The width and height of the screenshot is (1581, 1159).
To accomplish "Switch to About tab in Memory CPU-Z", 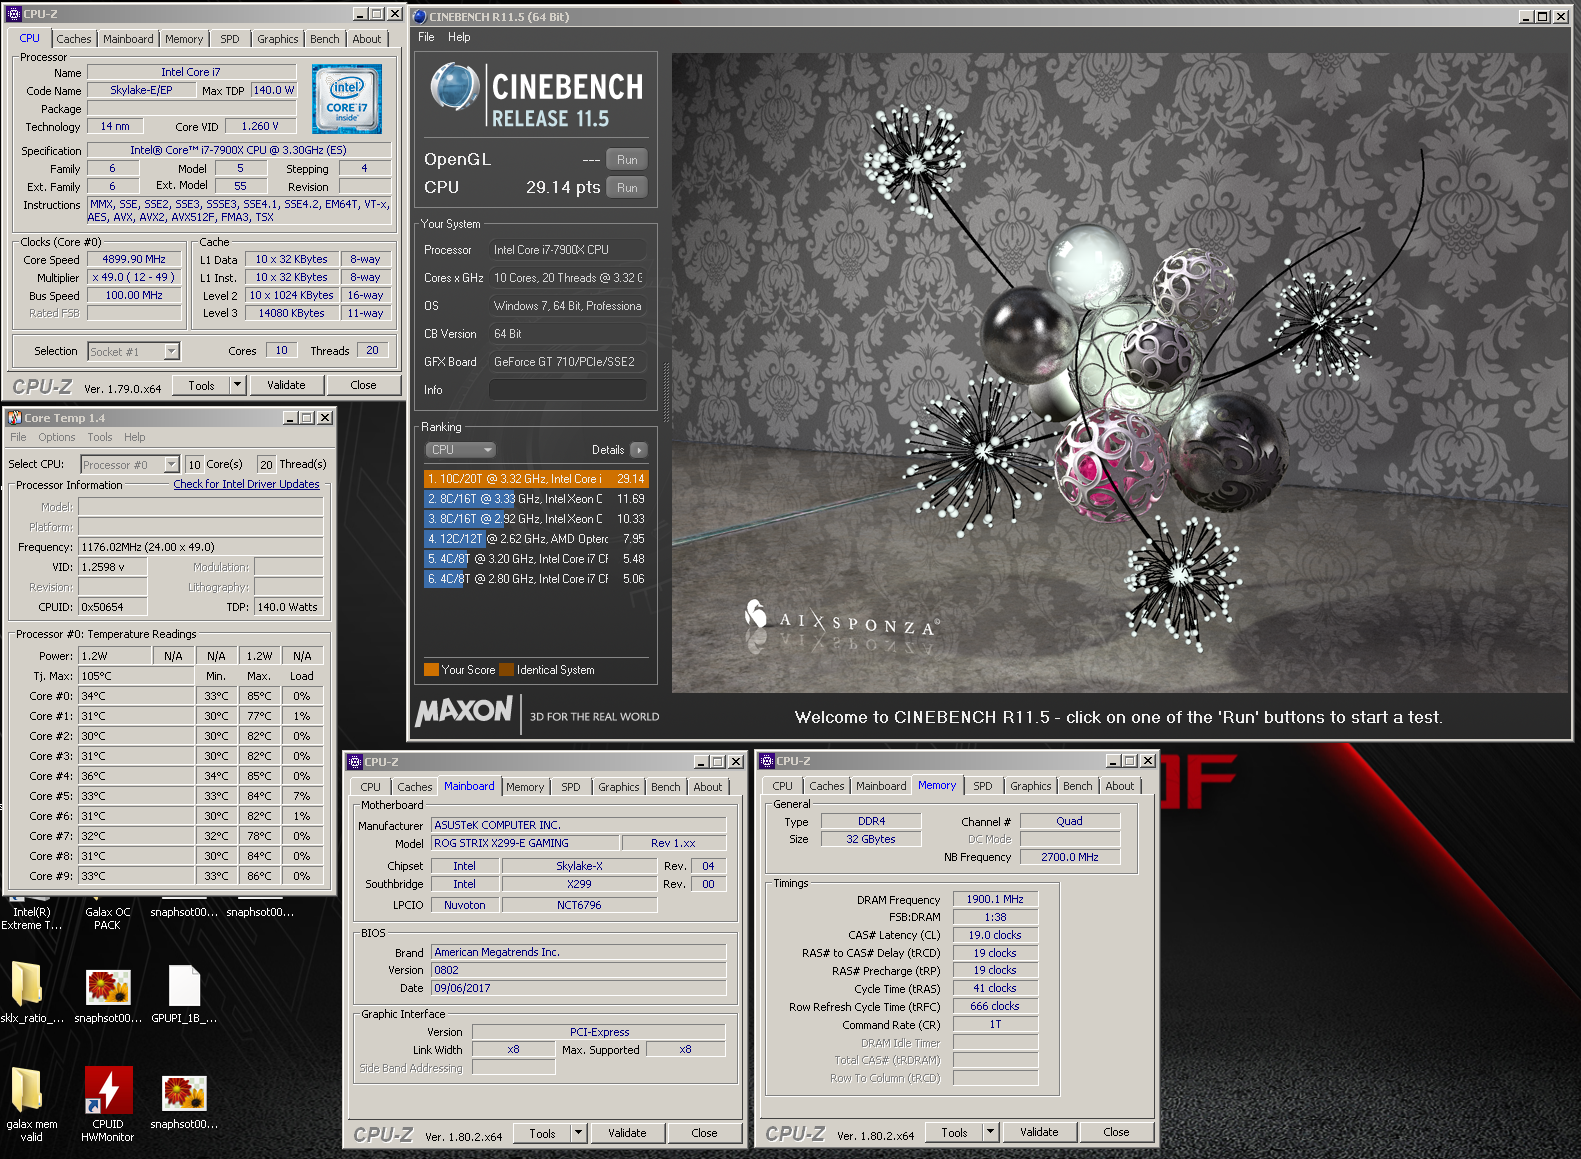I will click(1119, 786).
